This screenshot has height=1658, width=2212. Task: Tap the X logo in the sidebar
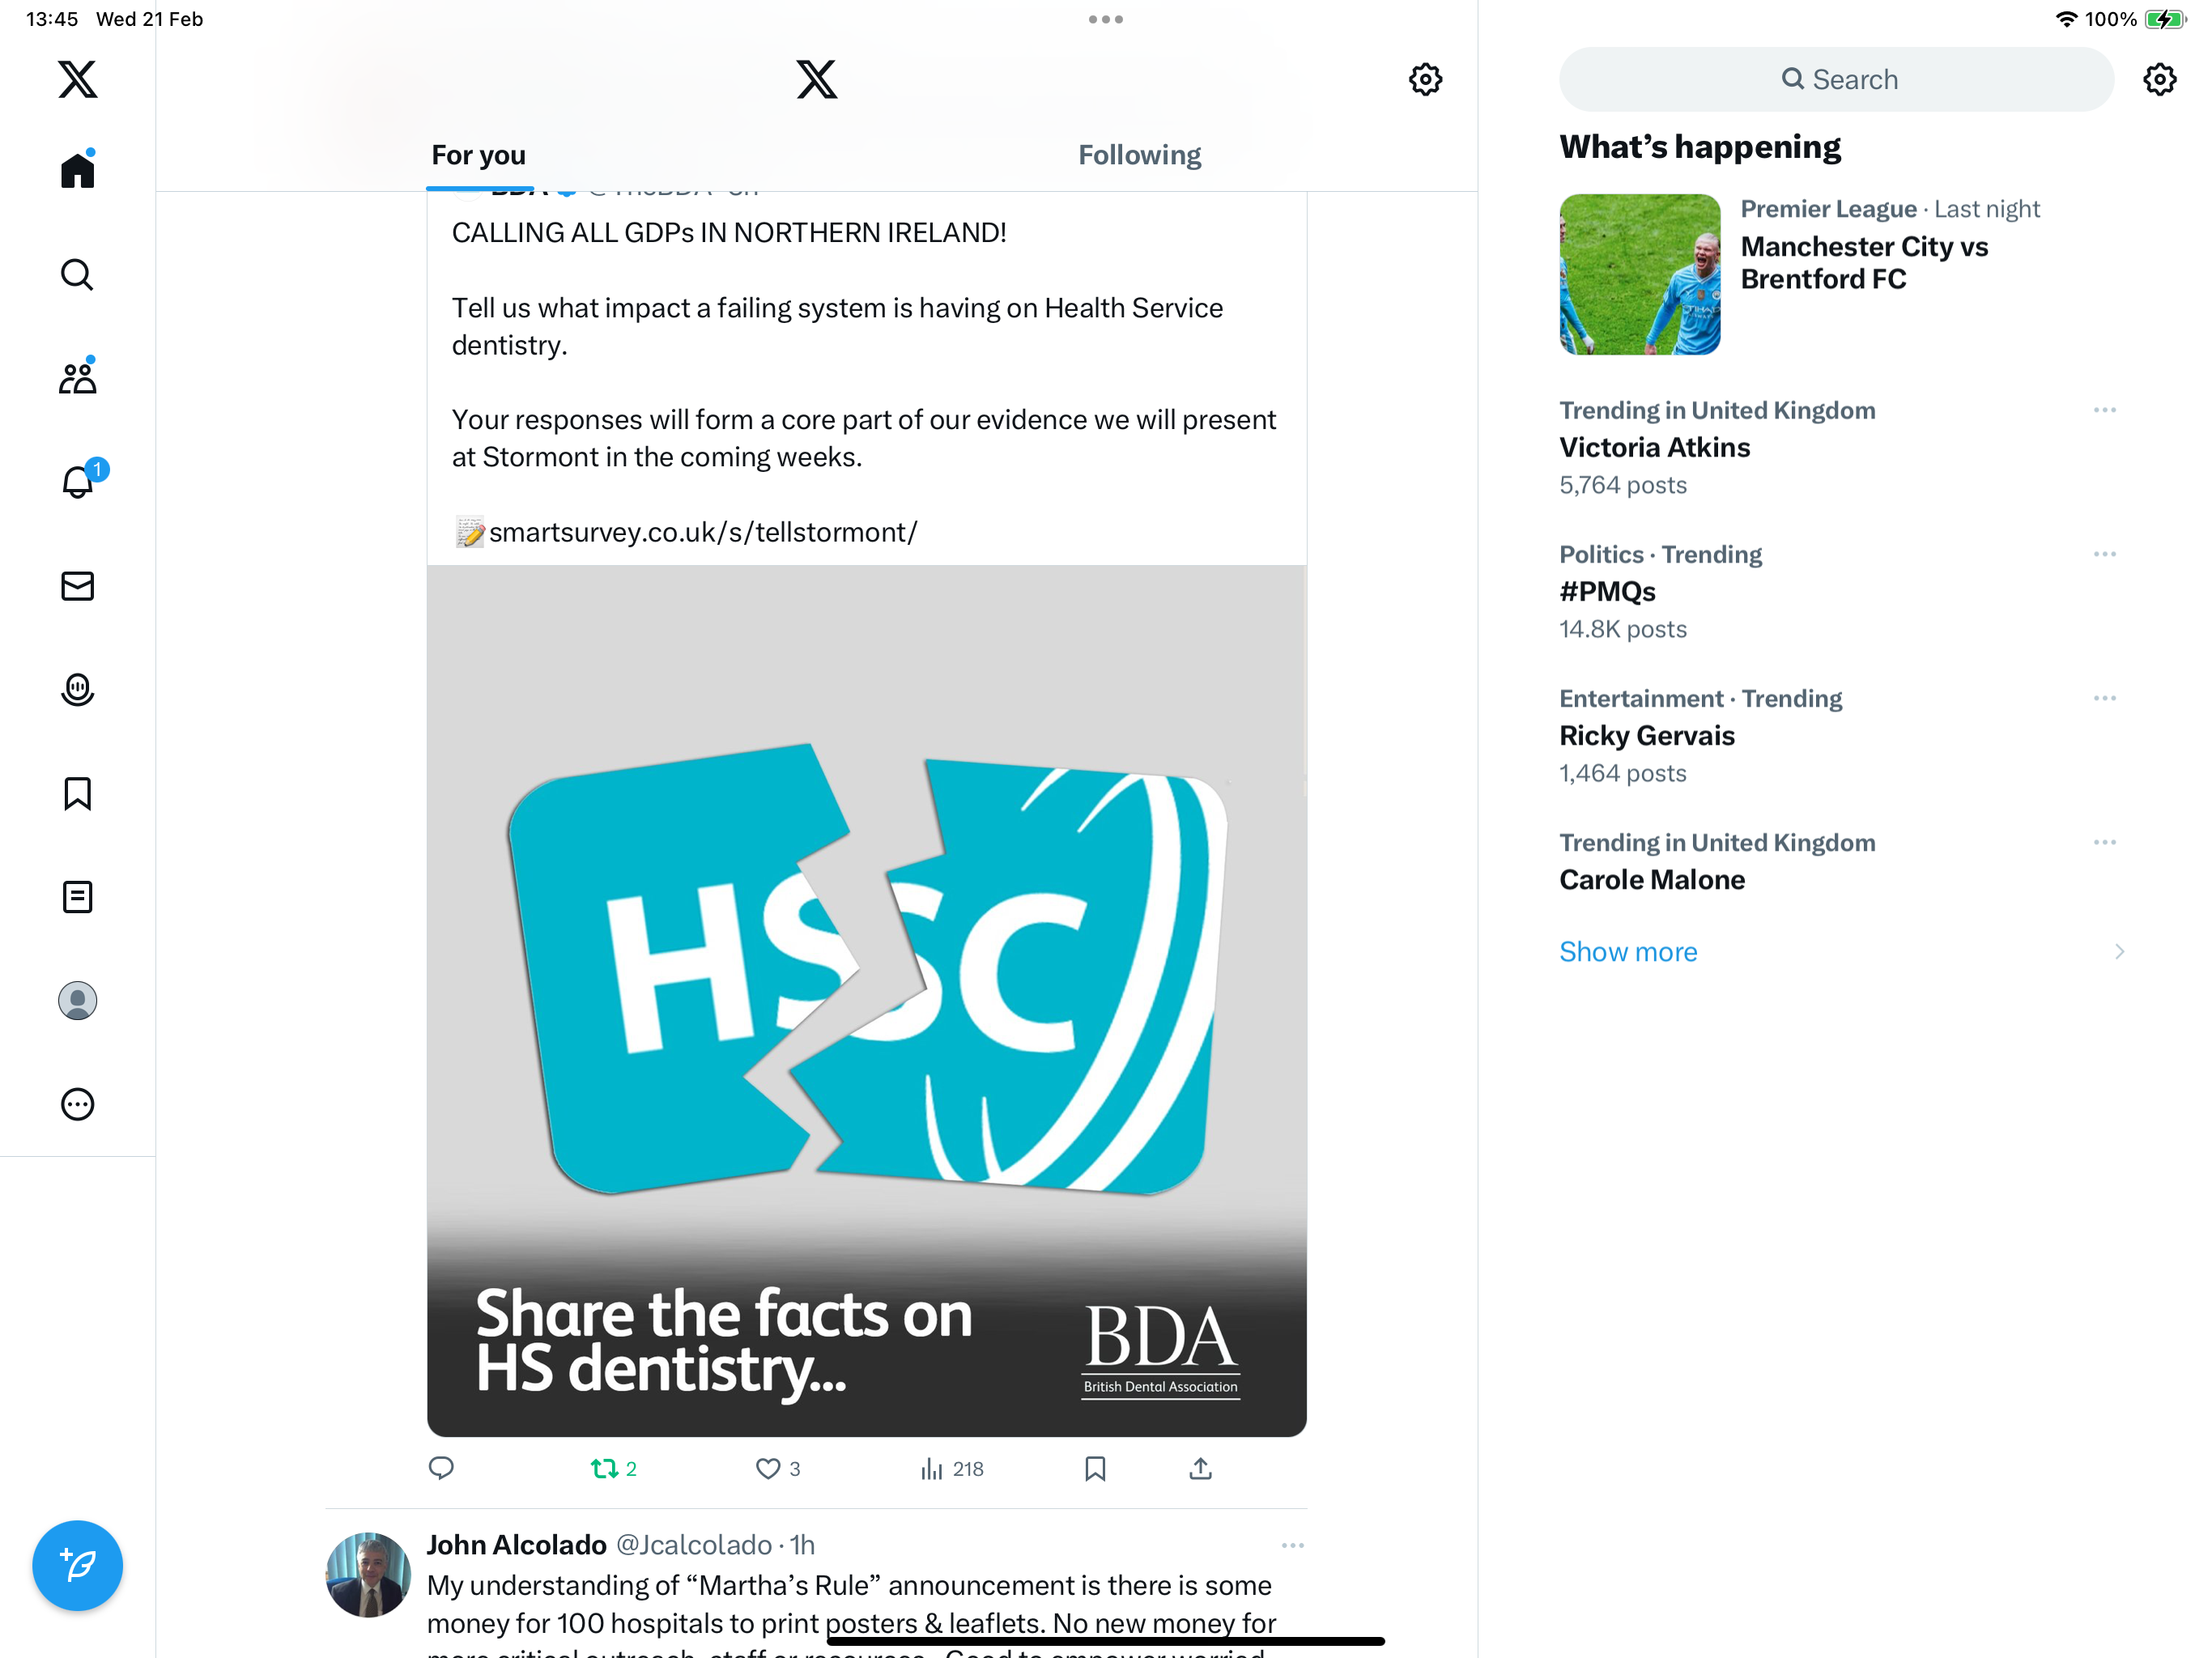point(77,79)
